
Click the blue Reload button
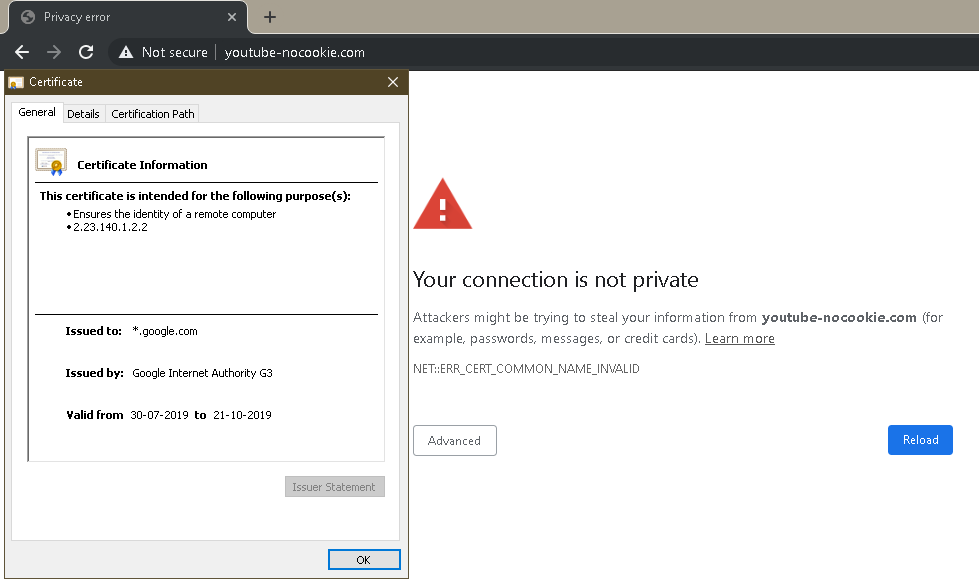(x=920, y=440)
